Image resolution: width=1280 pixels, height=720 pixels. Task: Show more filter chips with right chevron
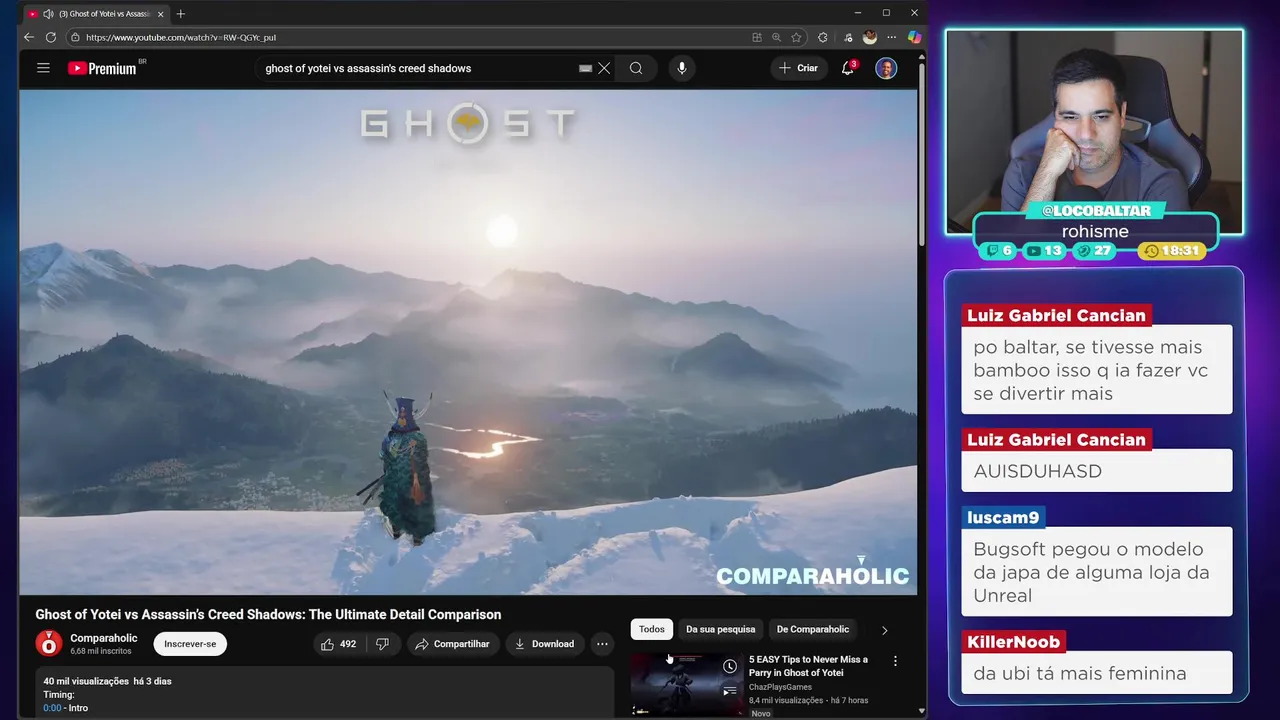point(884,630)
